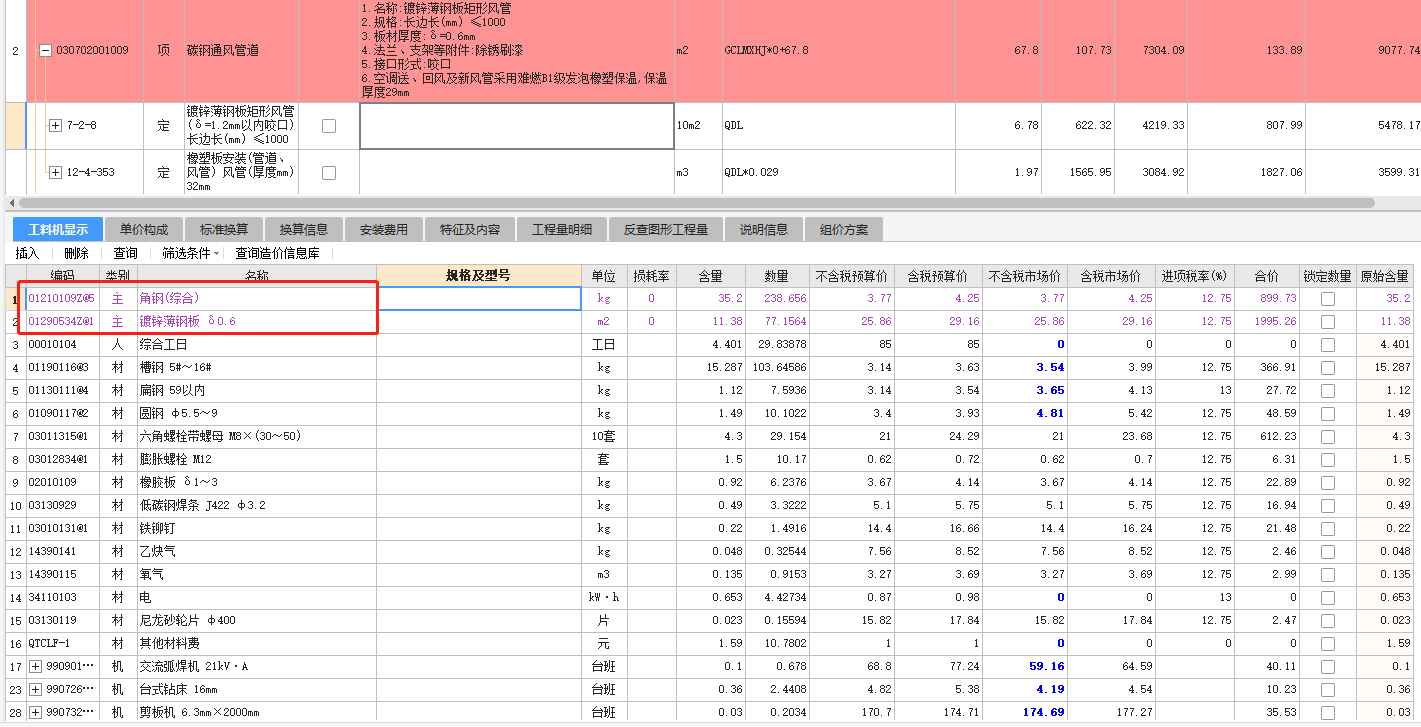Screen dimensions: 1421x727
Task: Select material code 01210109Z@5
Action: (62, 298)
